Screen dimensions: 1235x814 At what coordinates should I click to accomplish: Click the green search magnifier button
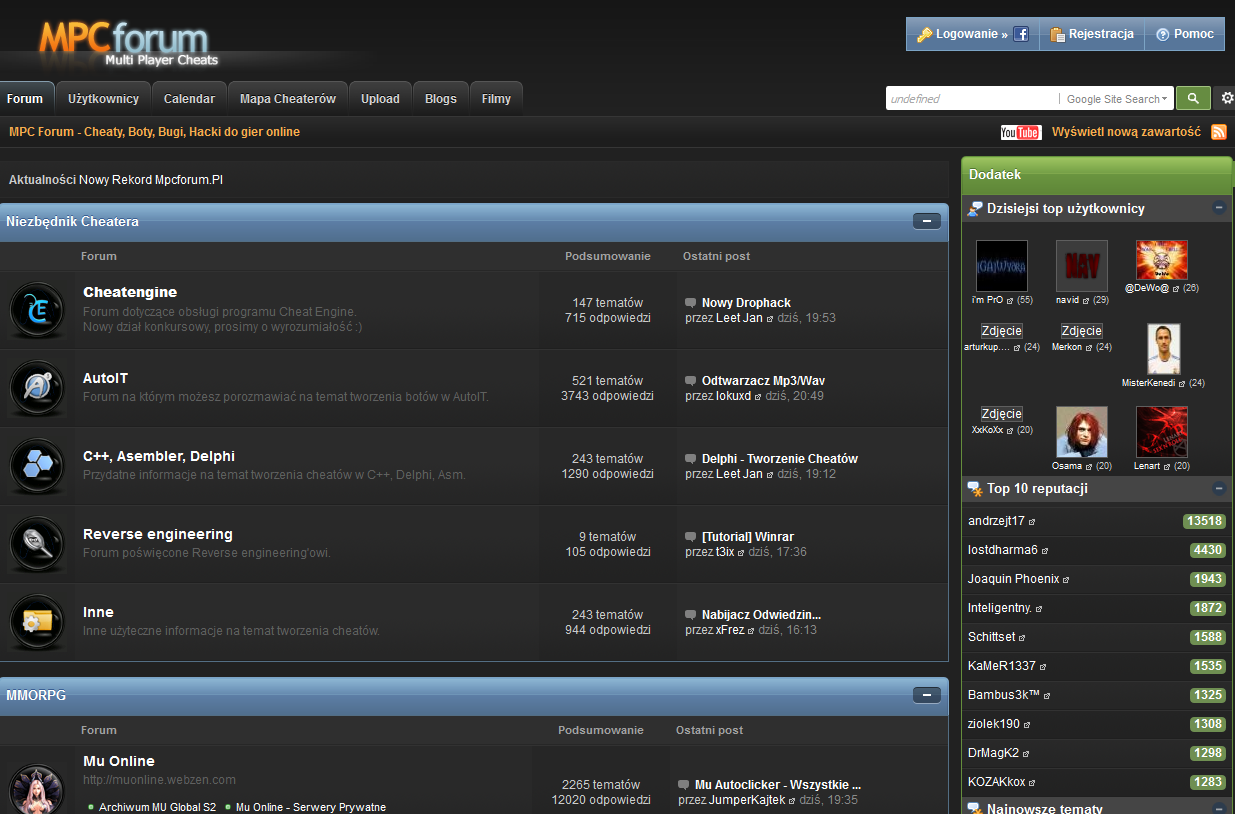tap(1193, 98)
